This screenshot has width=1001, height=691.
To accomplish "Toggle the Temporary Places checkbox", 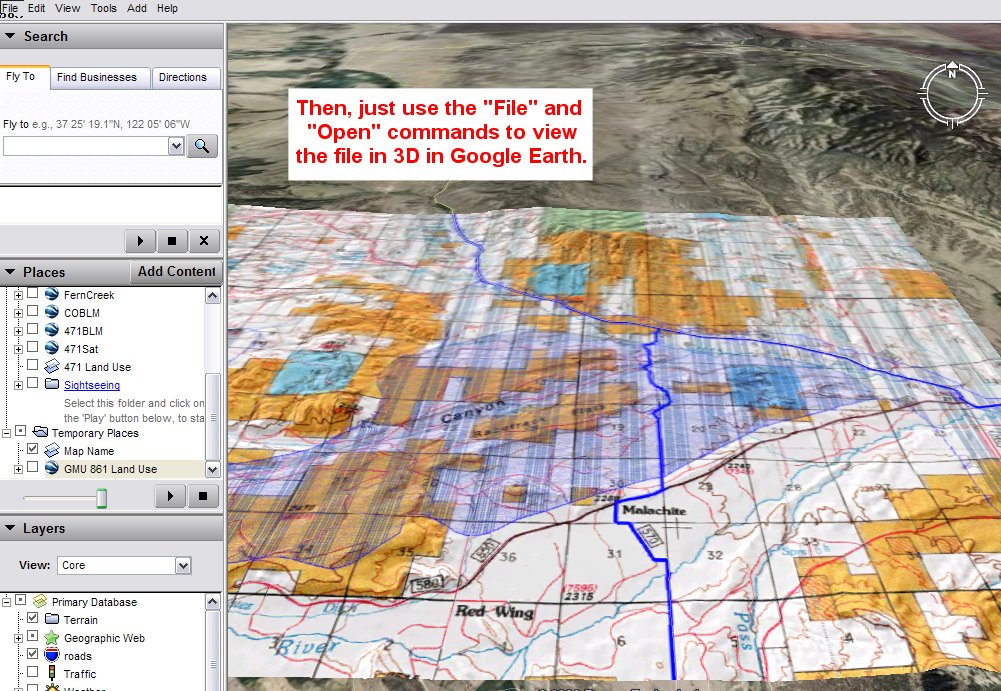I will click(x=20, y=432).
